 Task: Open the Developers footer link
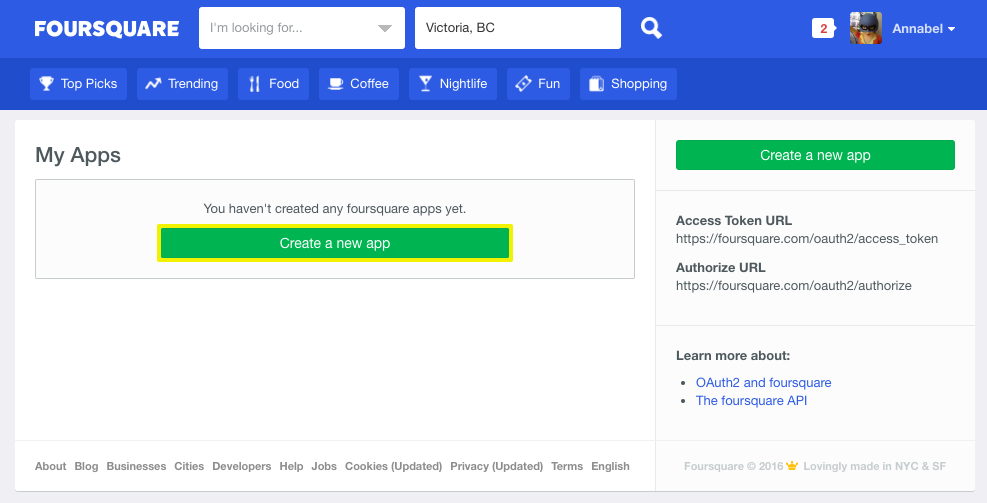(x=242, y=466)
